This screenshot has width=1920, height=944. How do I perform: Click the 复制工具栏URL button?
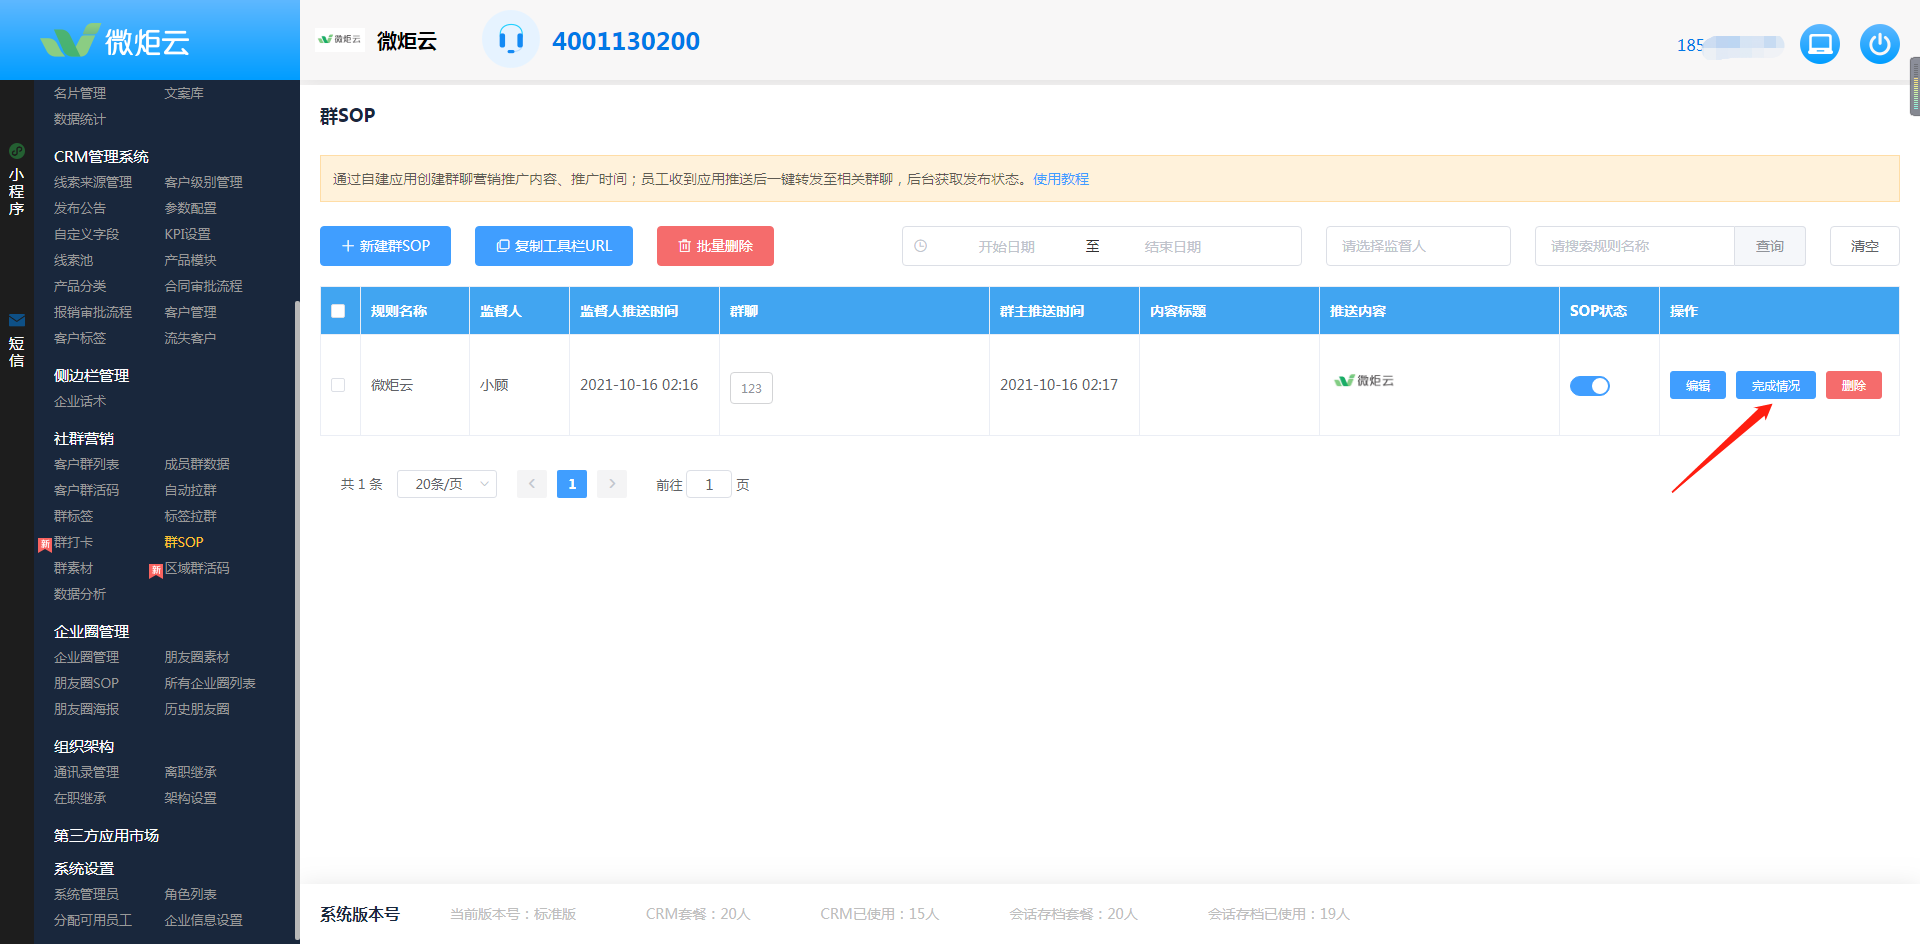tap(554, 246)
